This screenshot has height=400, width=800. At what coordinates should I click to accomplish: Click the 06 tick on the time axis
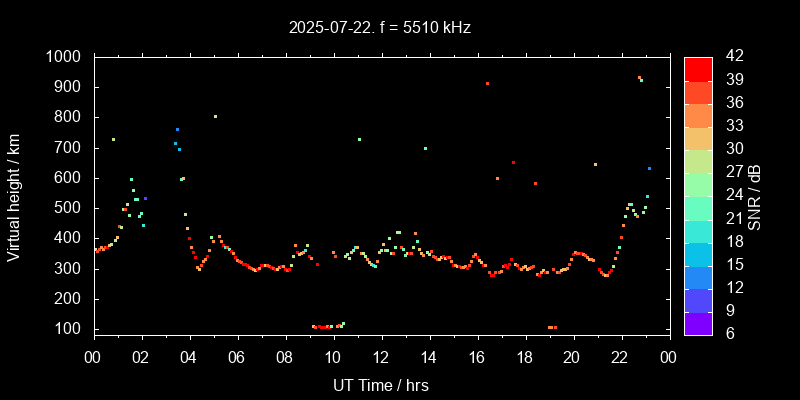237,358
